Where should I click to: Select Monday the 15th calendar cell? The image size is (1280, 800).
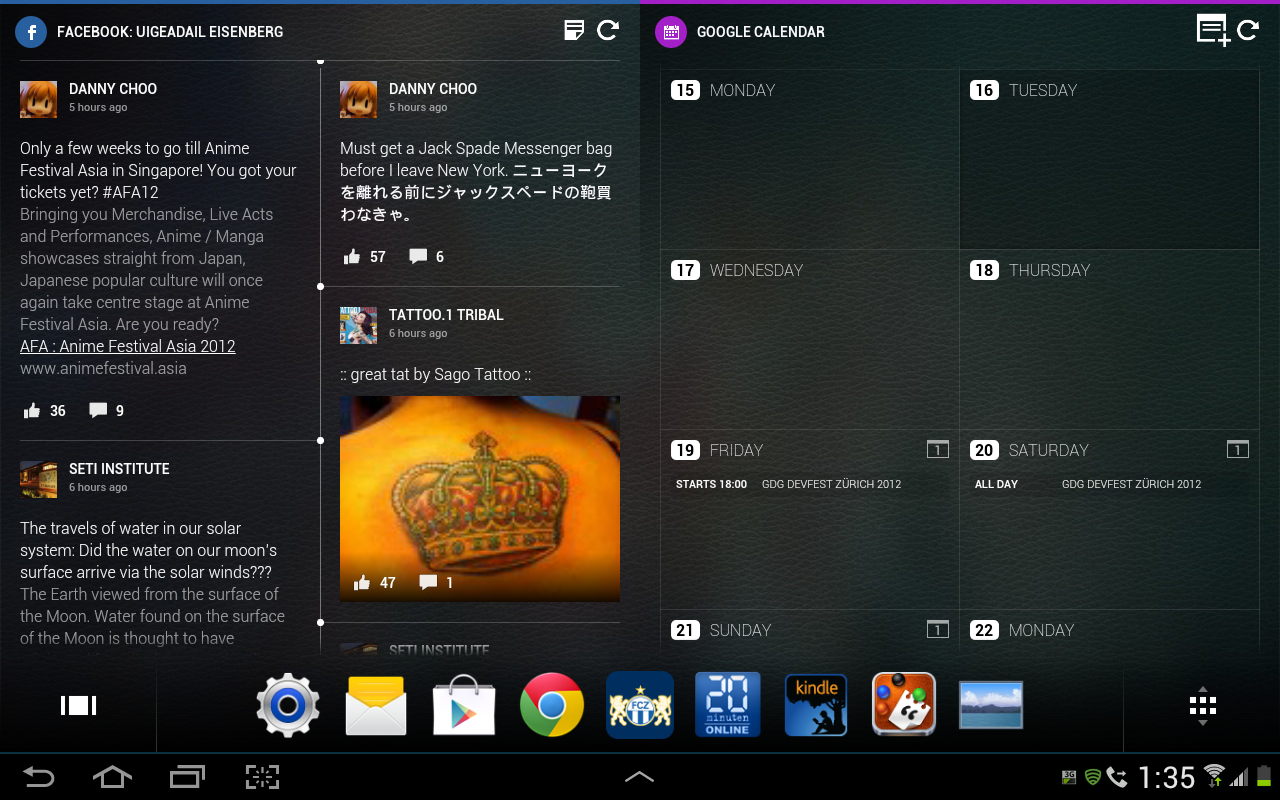(x=810, y=159)
